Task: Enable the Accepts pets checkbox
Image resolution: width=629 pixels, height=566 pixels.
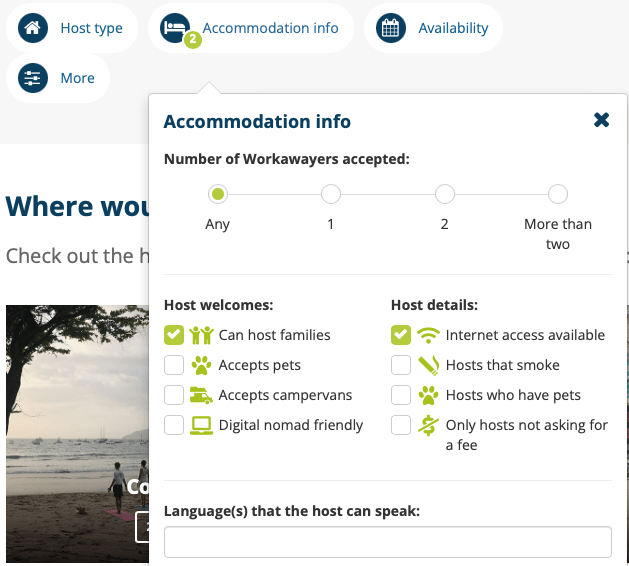Action: (174, 365)
